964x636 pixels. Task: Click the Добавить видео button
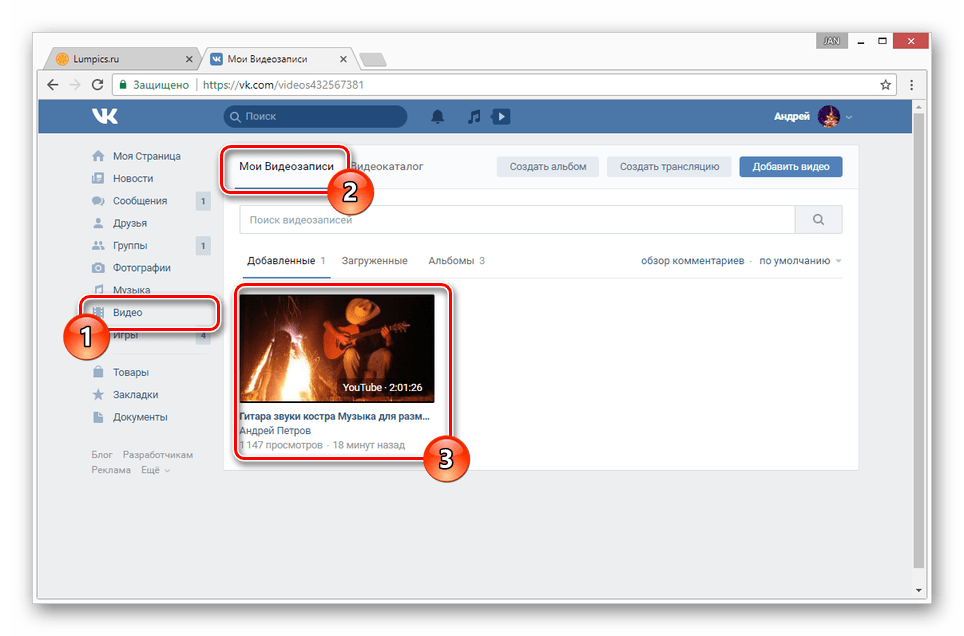coord(791,167)
